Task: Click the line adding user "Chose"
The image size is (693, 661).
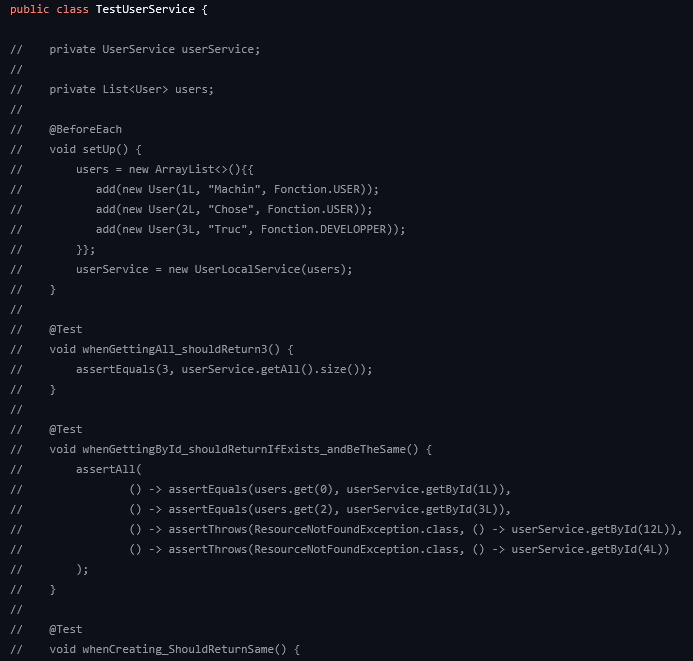Action: pyautogui.click(x=234, y=209)
